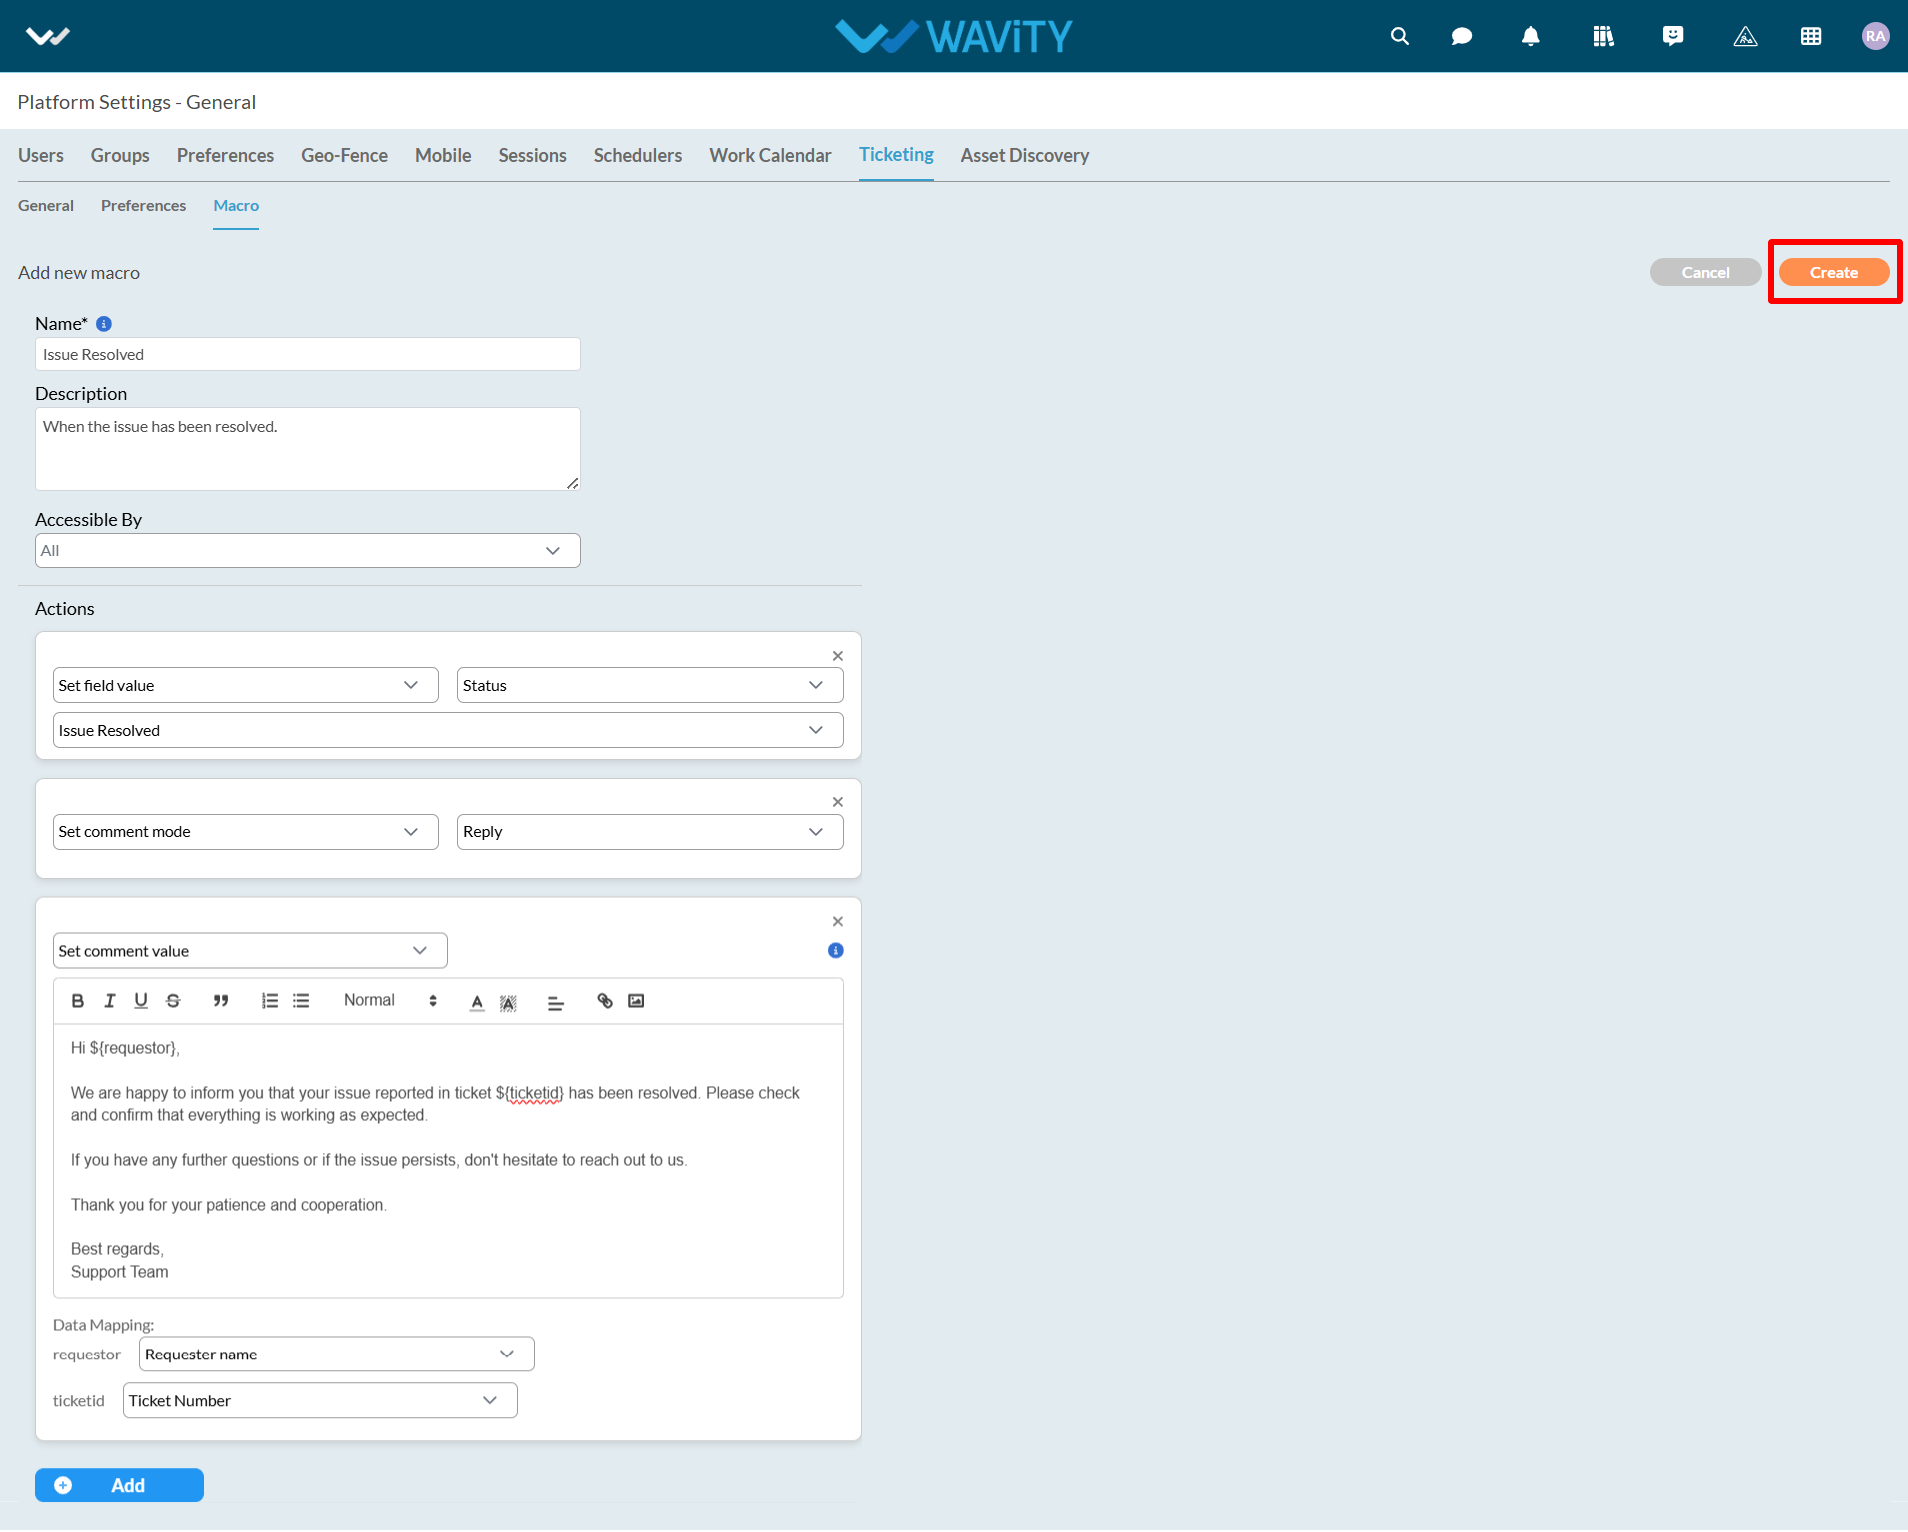Open the triangle analytics icon
This screenshot has height=1532, width=1908.
click(1745, 36)
